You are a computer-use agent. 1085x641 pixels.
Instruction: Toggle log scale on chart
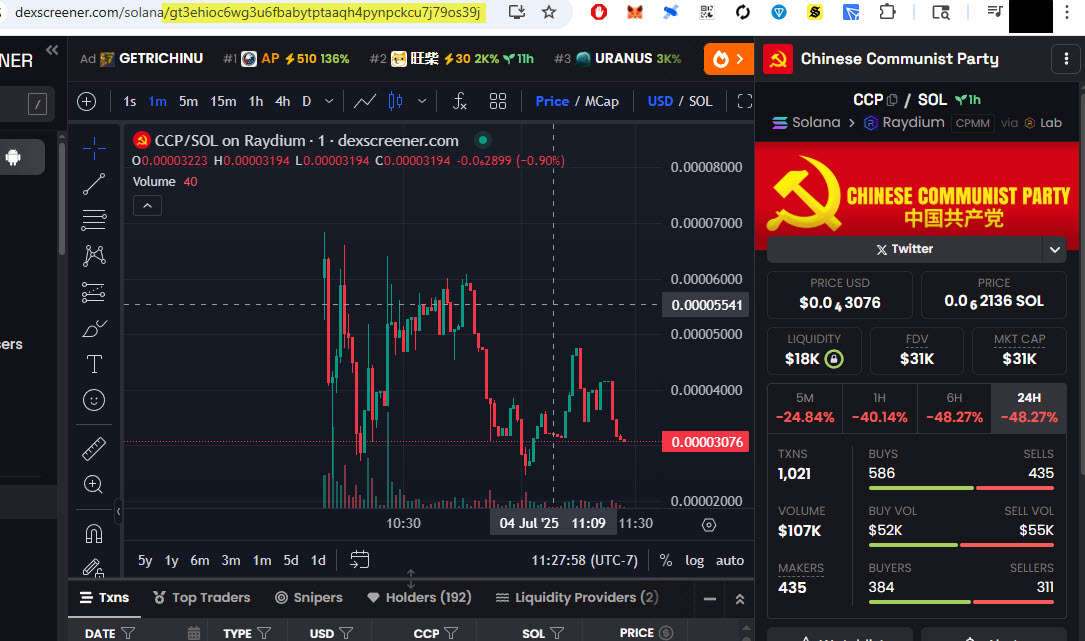pos(694,560)
